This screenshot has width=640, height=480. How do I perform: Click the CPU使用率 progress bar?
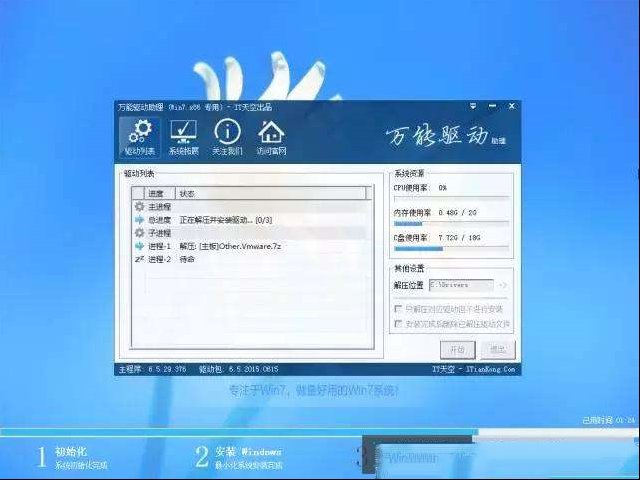(x=451, y=198)
